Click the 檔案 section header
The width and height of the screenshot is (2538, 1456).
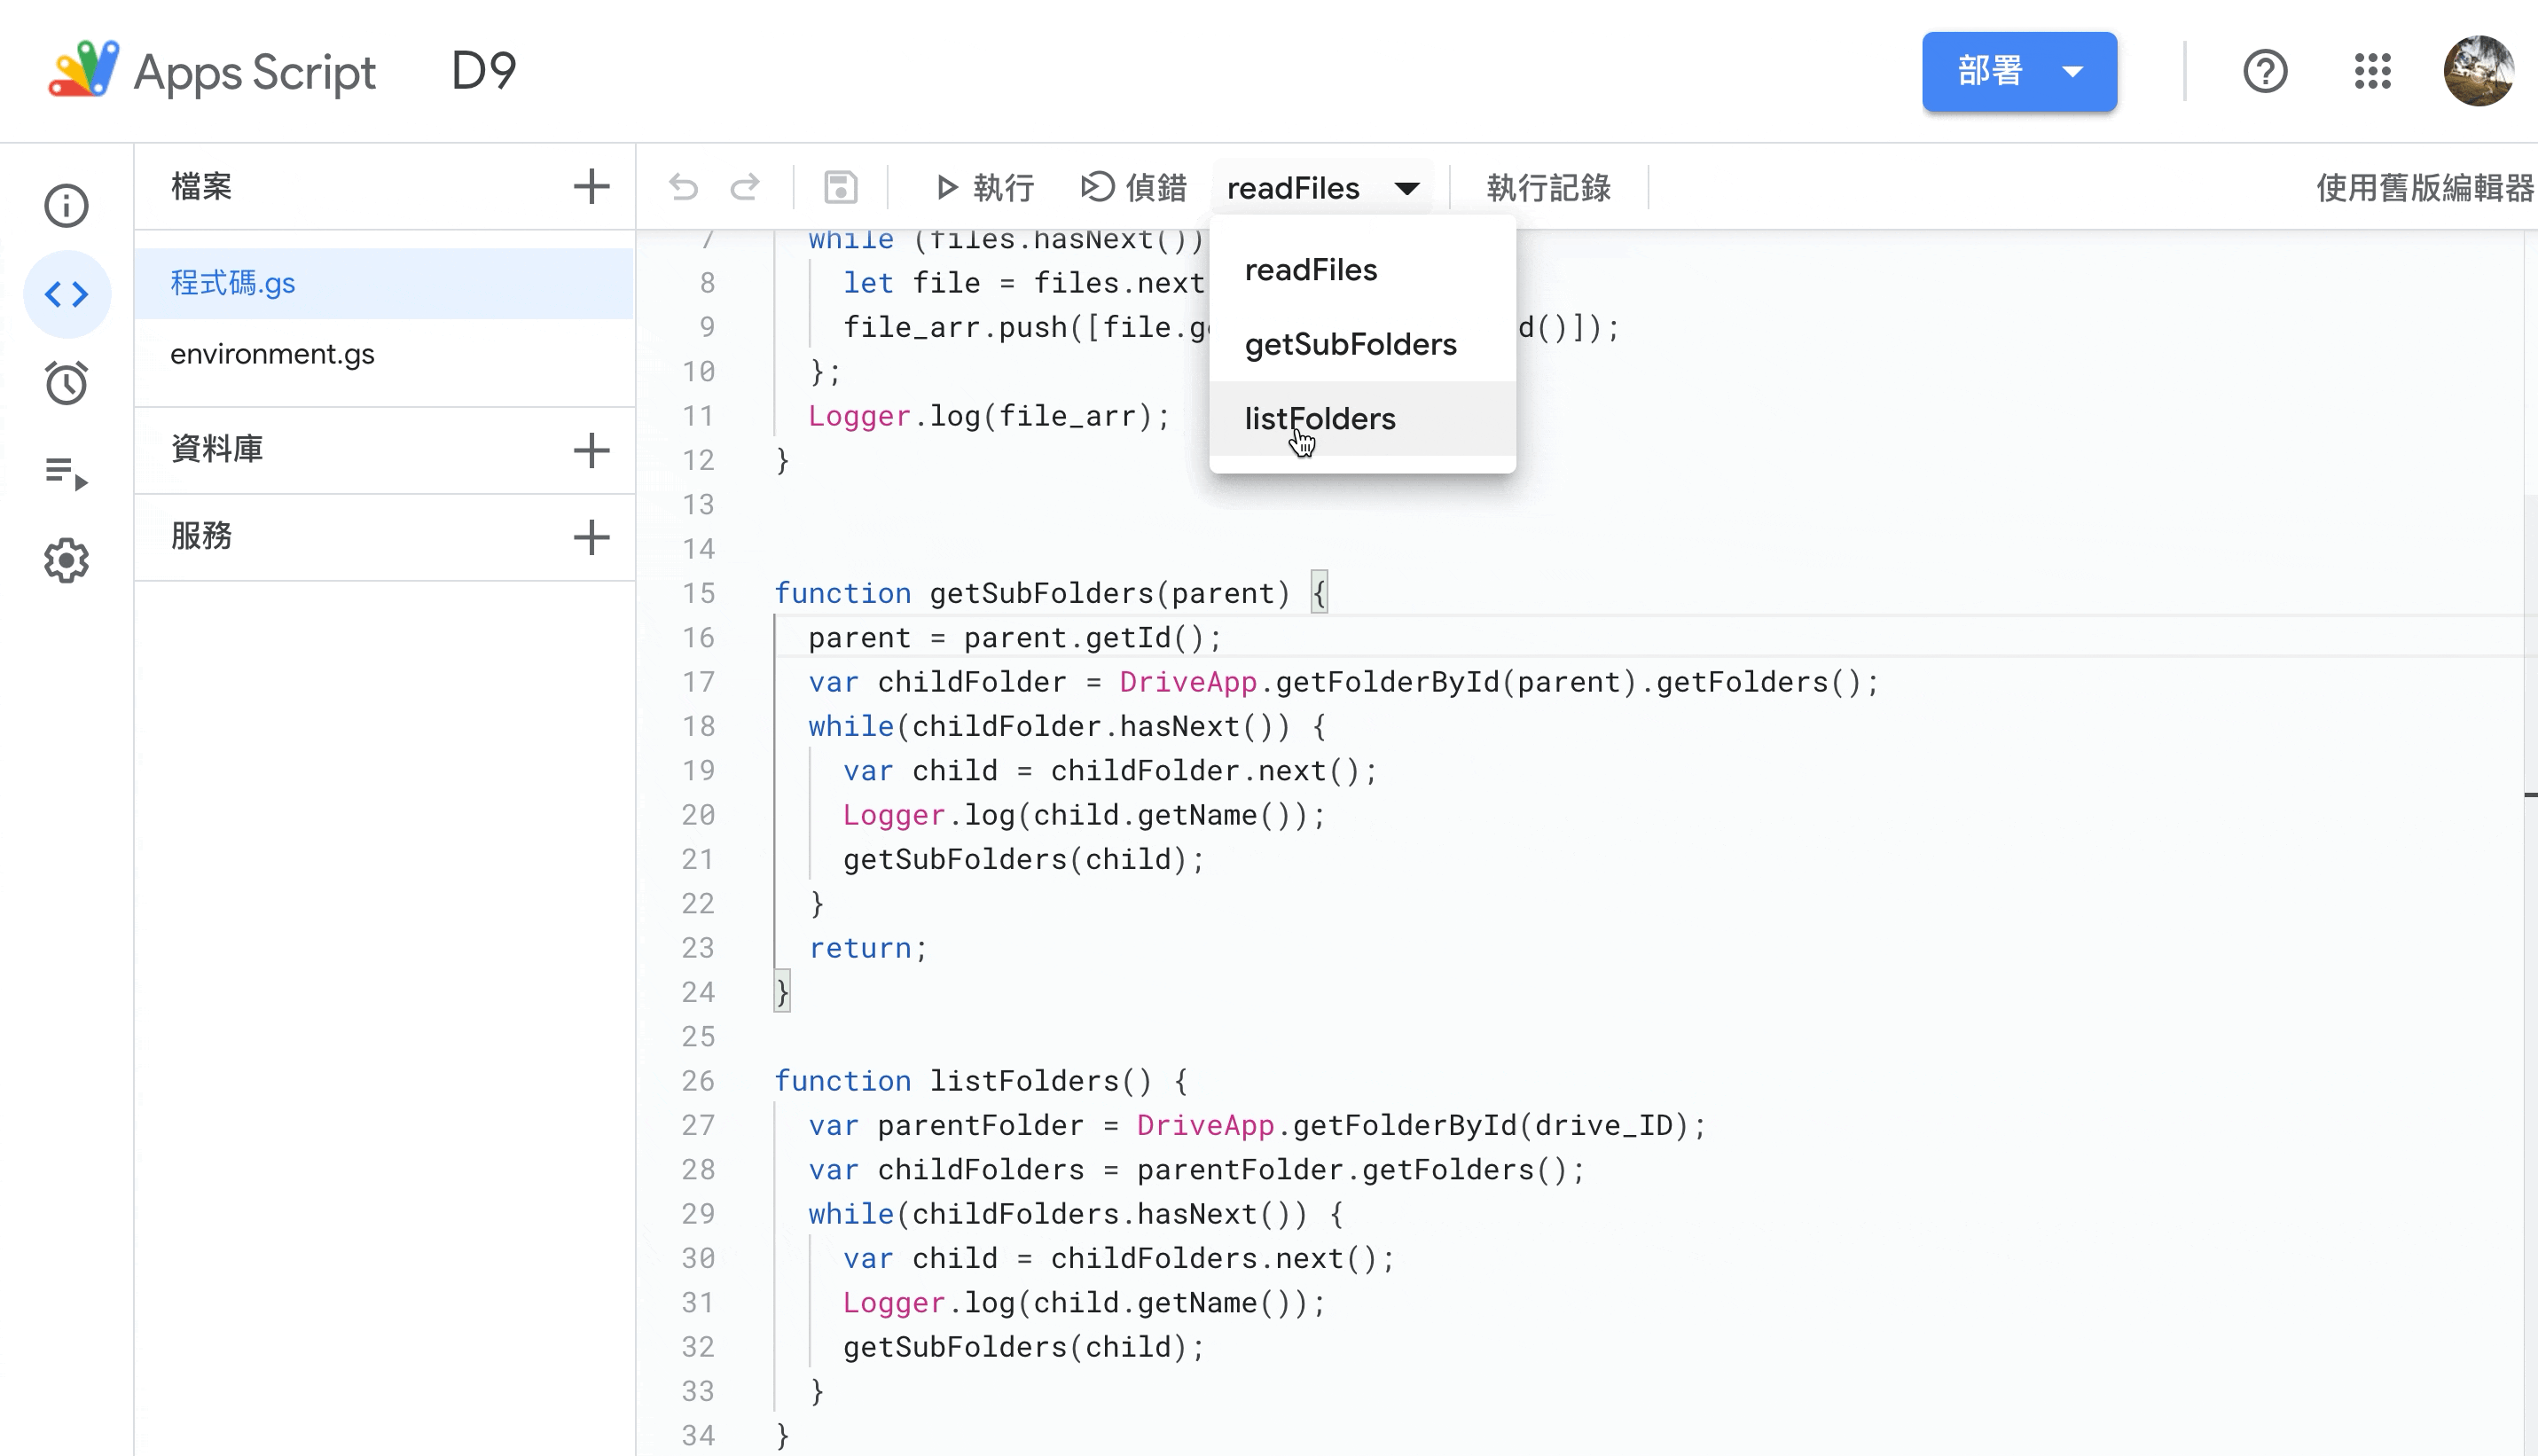(x=201, y=186)
